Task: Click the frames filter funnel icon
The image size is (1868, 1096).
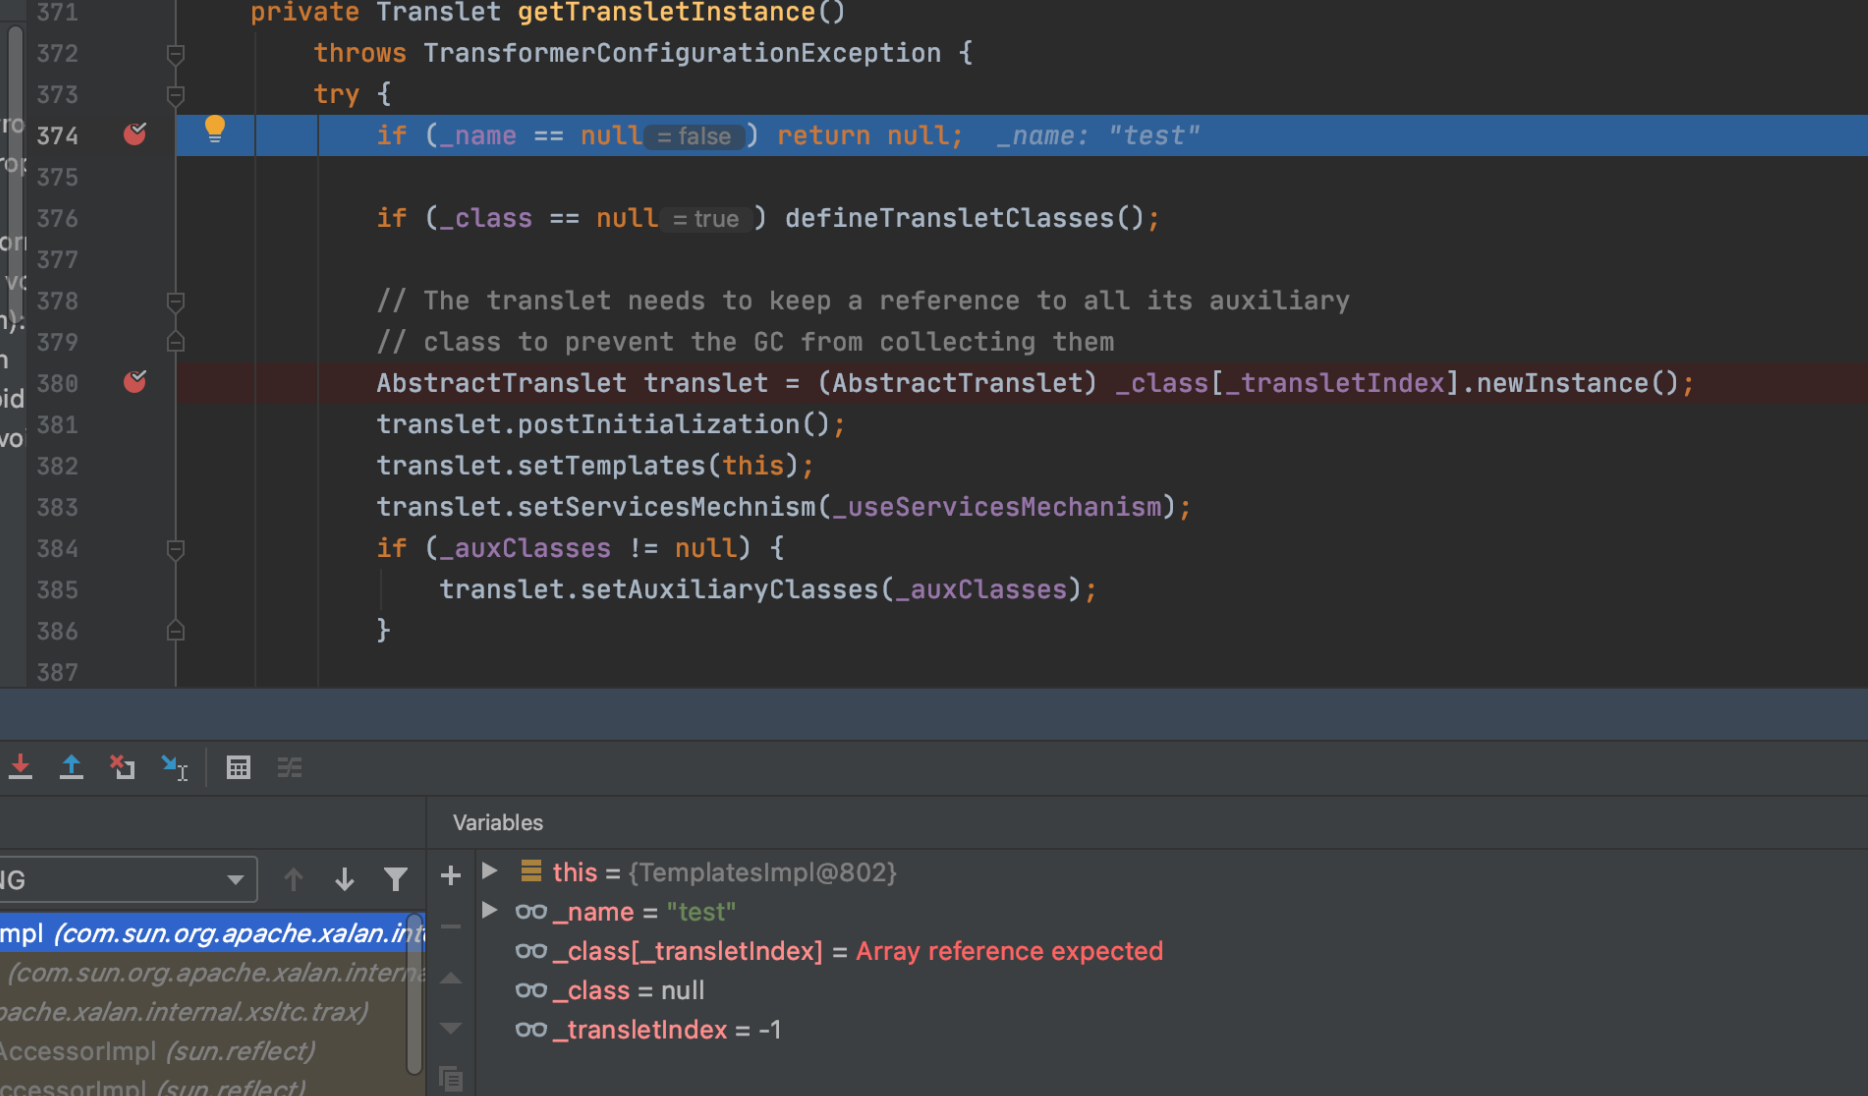Action: tap(396, 879)
